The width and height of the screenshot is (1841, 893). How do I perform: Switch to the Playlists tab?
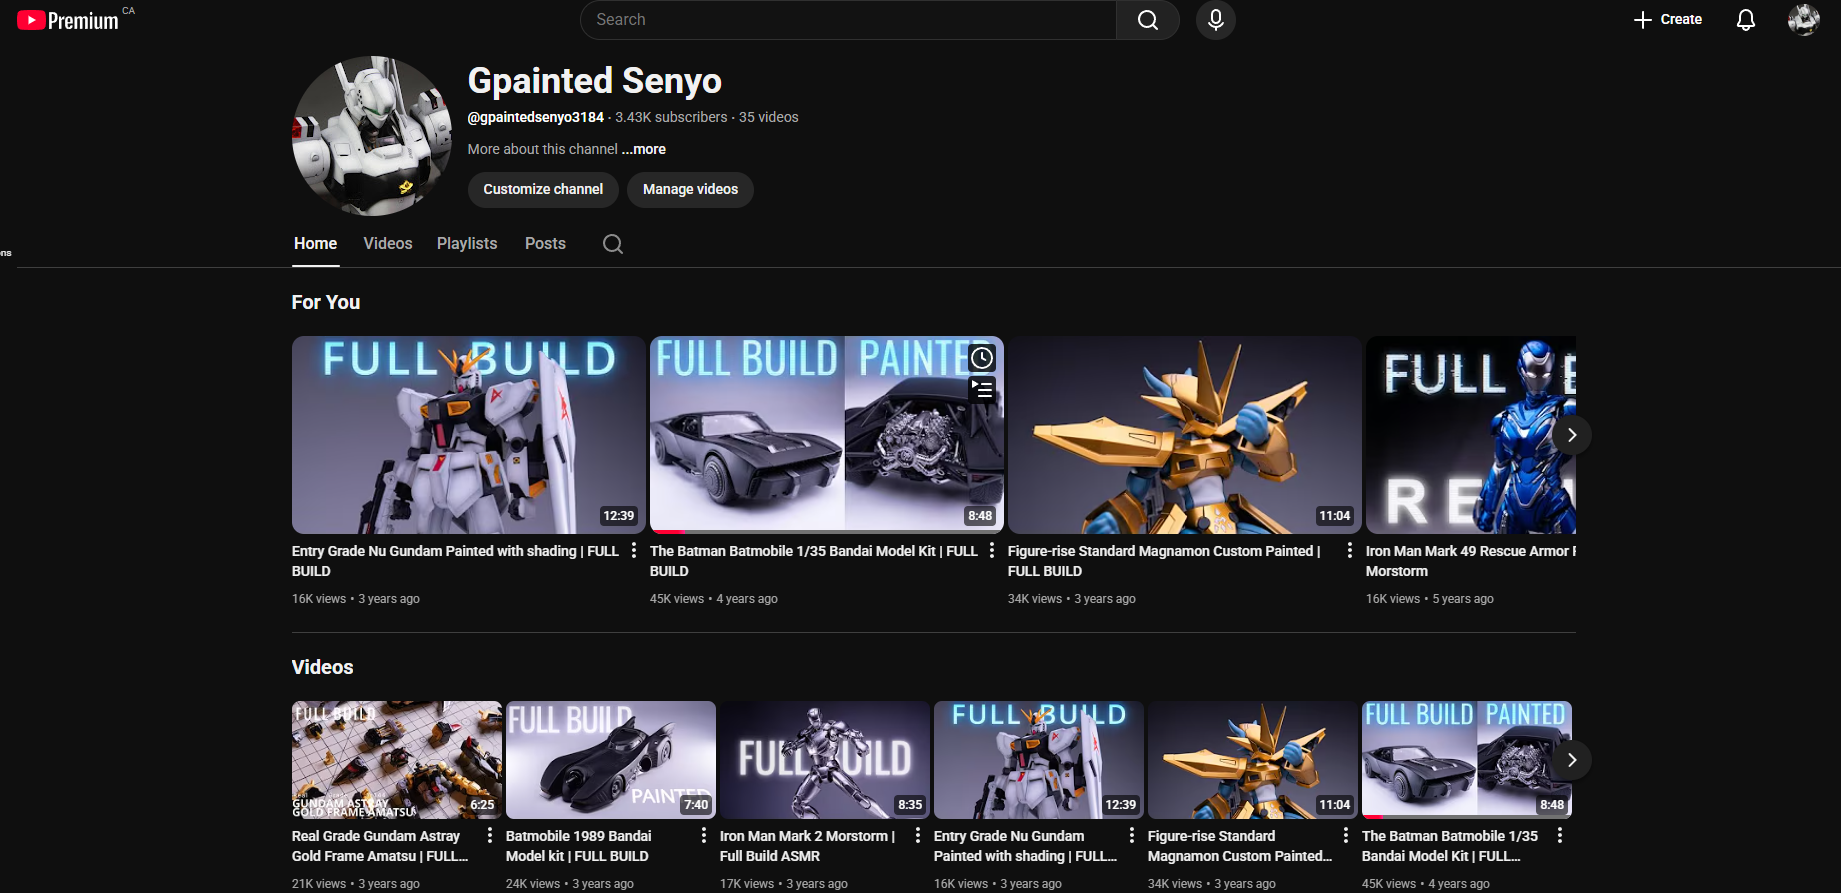[x=467, y=244]
